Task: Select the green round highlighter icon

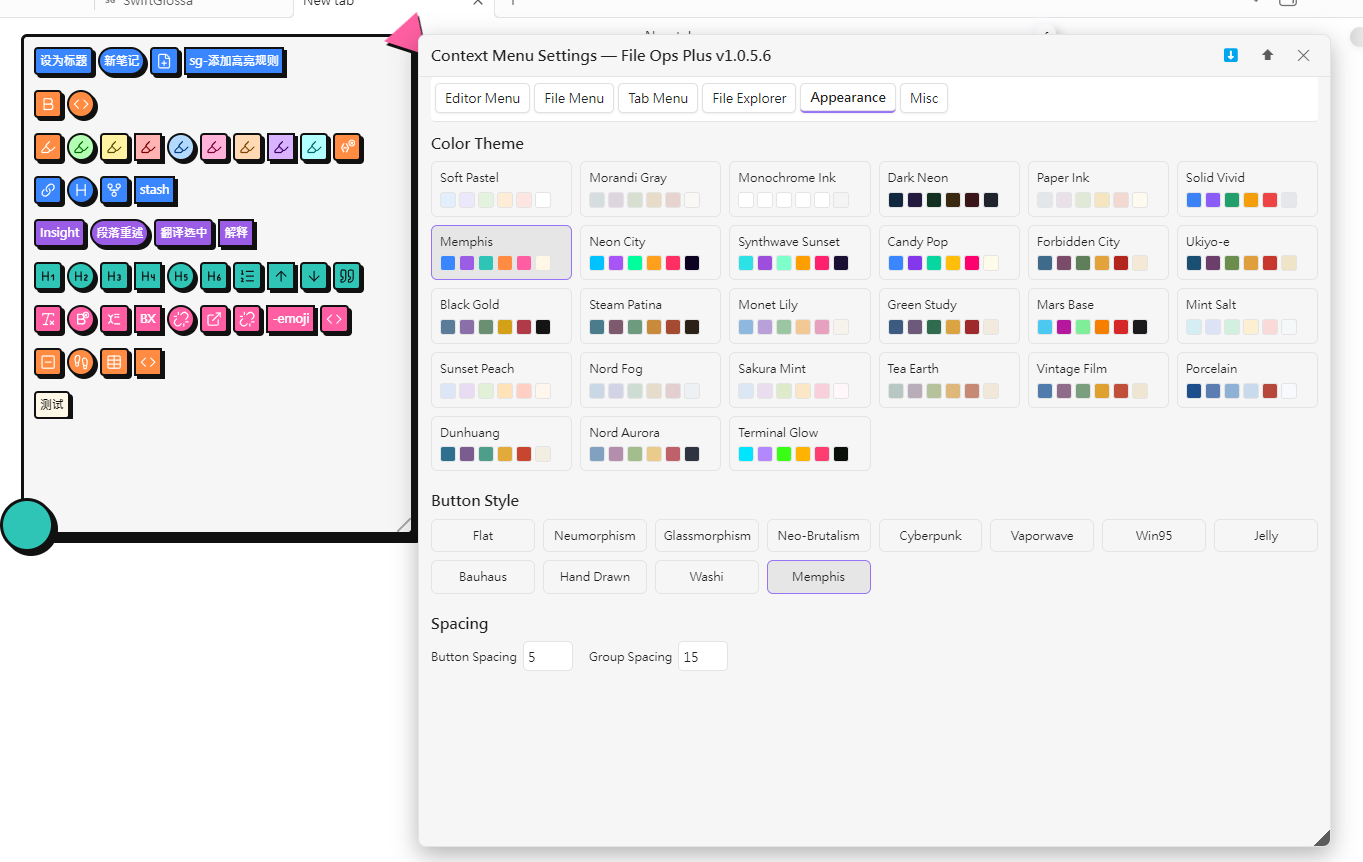Action: coord(81,147)
